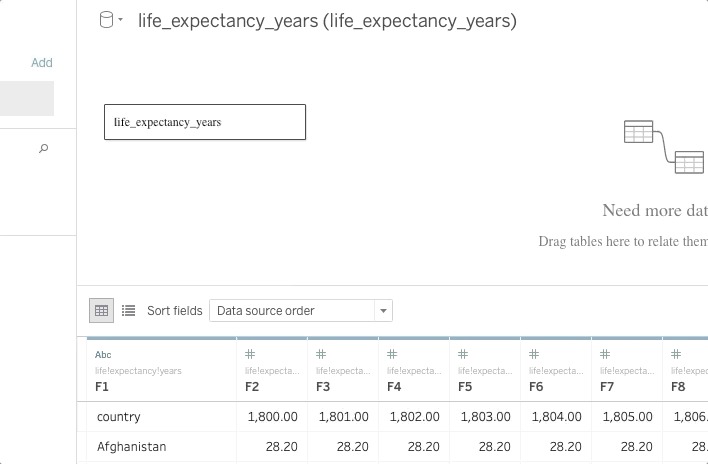Viewport: 708px width, 464px height.
Task: Click the number type icon on the F5 column
Action: click(463, 355)
